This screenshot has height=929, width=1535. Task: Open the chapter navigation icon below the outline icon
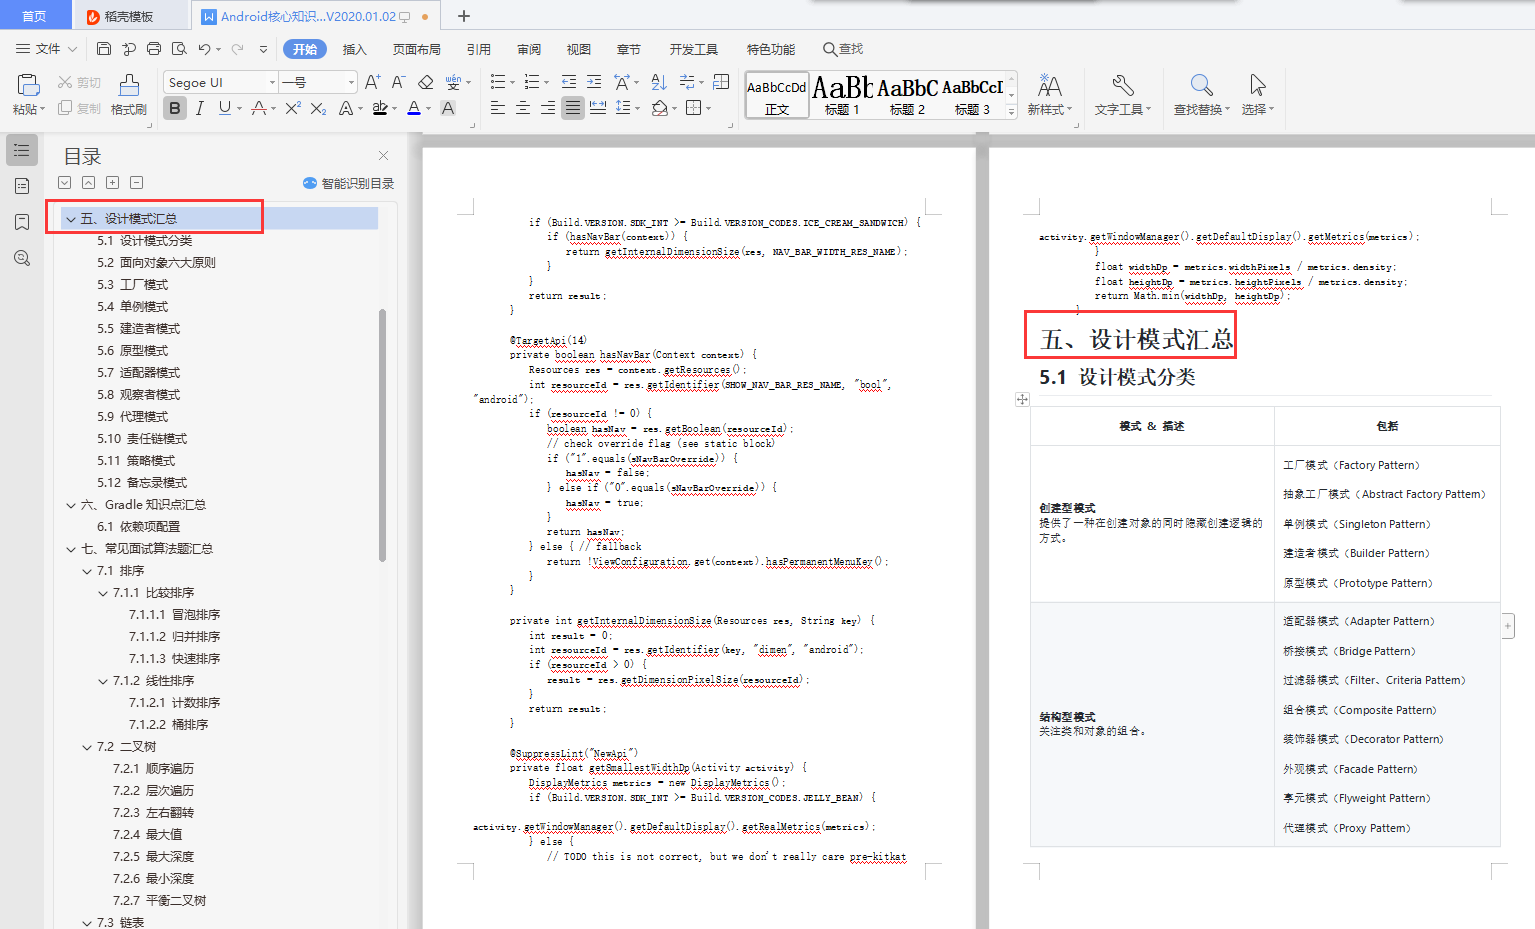click(22, 186)
